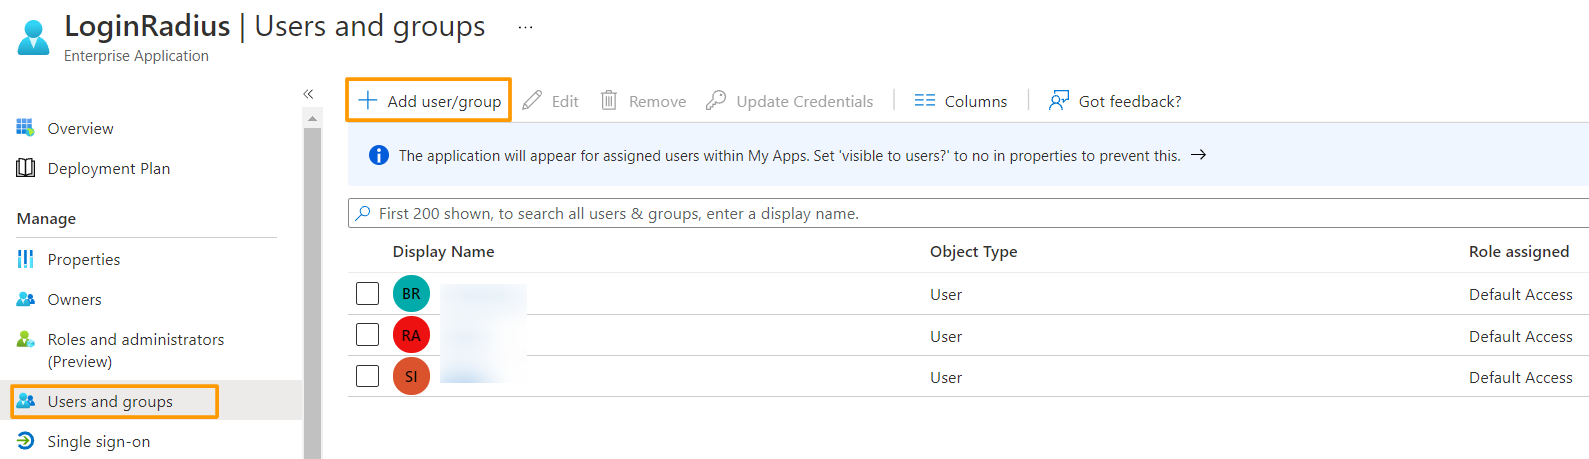Click the blue information icon in banner
1589x459 pixels.
379,155
